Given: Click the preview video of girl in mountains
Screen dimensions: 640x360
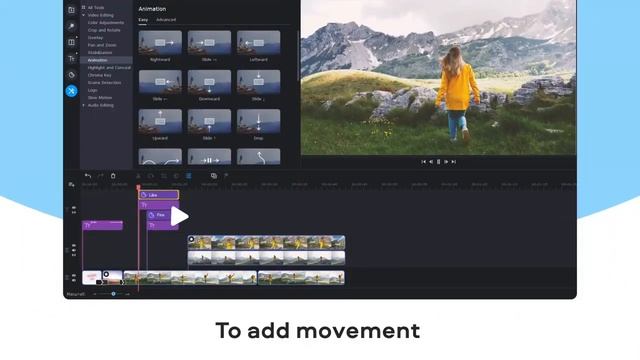Looking at the screenshot, I should tap(438, 77).
